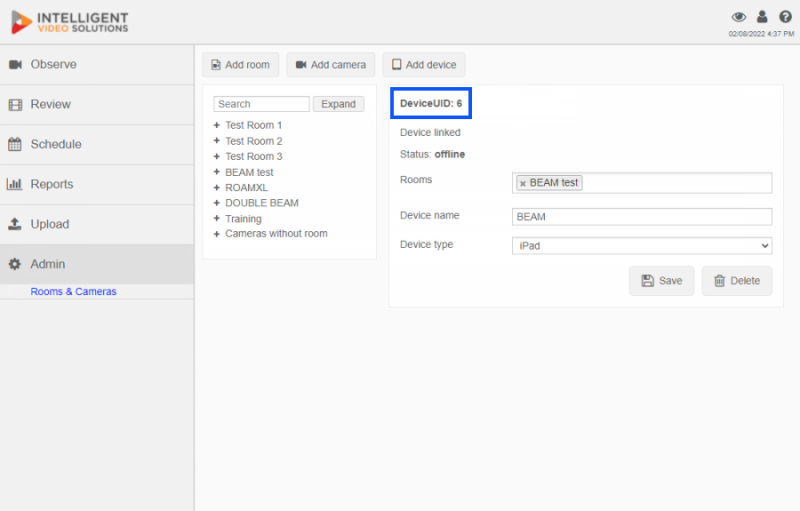Viewport: 800px width, 511px height.
Task: Select ROAMXL in the tree
Action: coord(246,188)
